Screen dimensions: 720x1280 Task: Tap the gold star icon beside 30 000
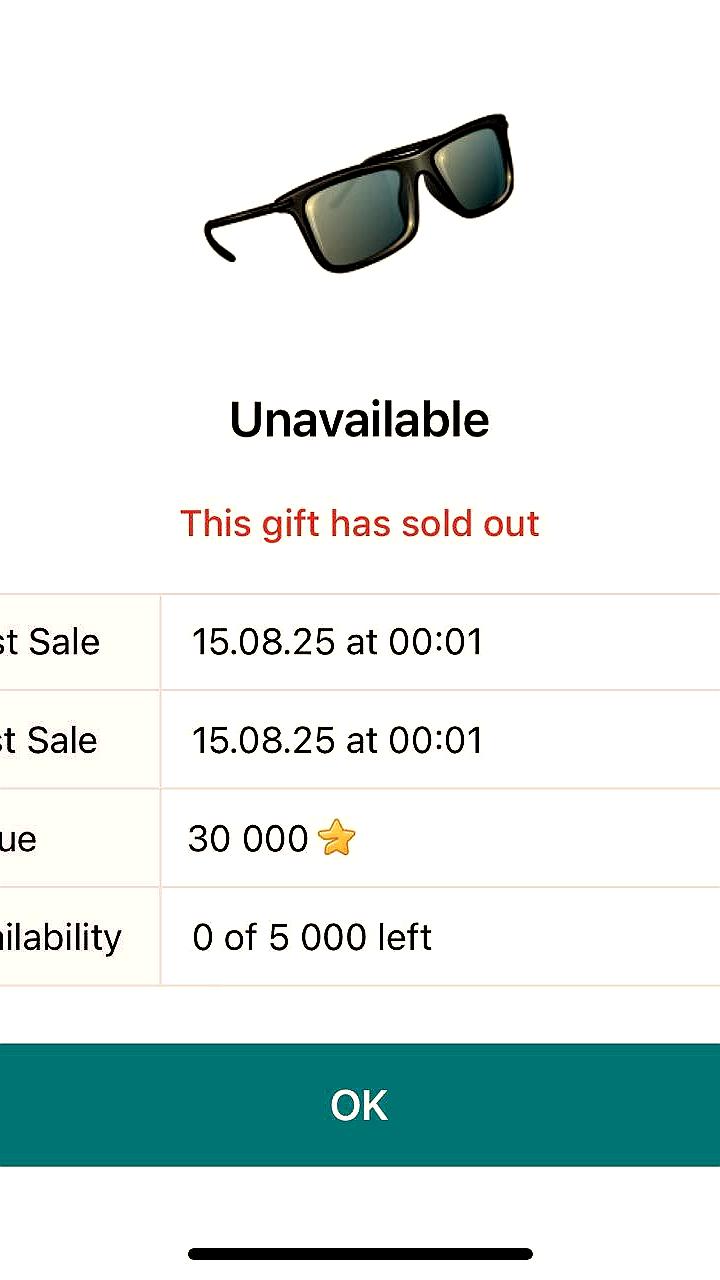point(336,838)
